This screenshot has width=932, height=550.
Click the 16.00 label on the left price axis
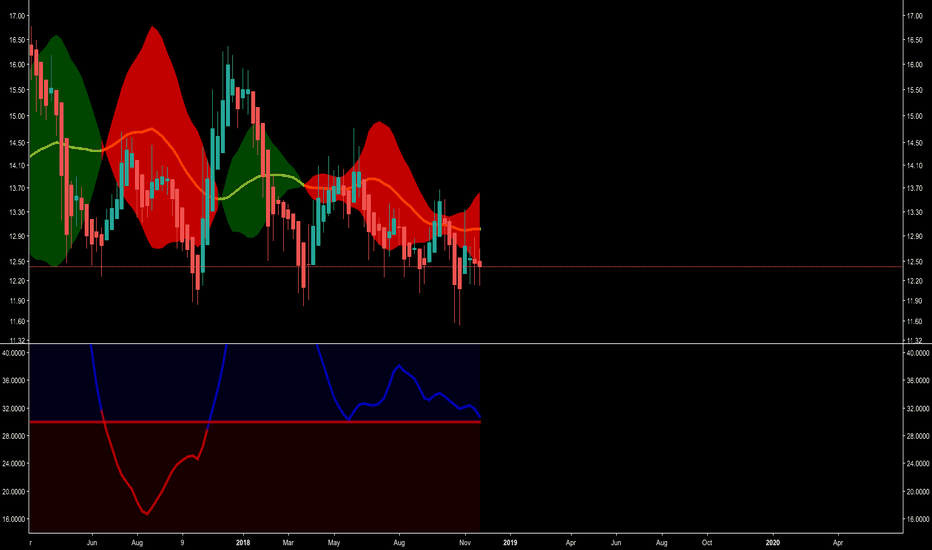pos(17,65)
